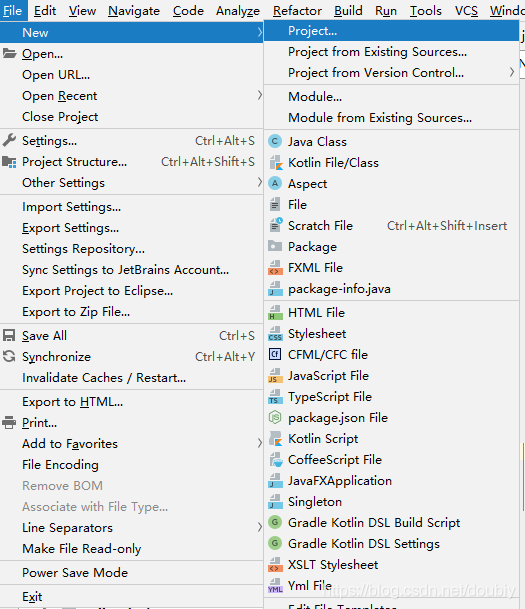Select the HTML File icon
The width and height of the screenshot is (525, 609).
click(275, 313)
